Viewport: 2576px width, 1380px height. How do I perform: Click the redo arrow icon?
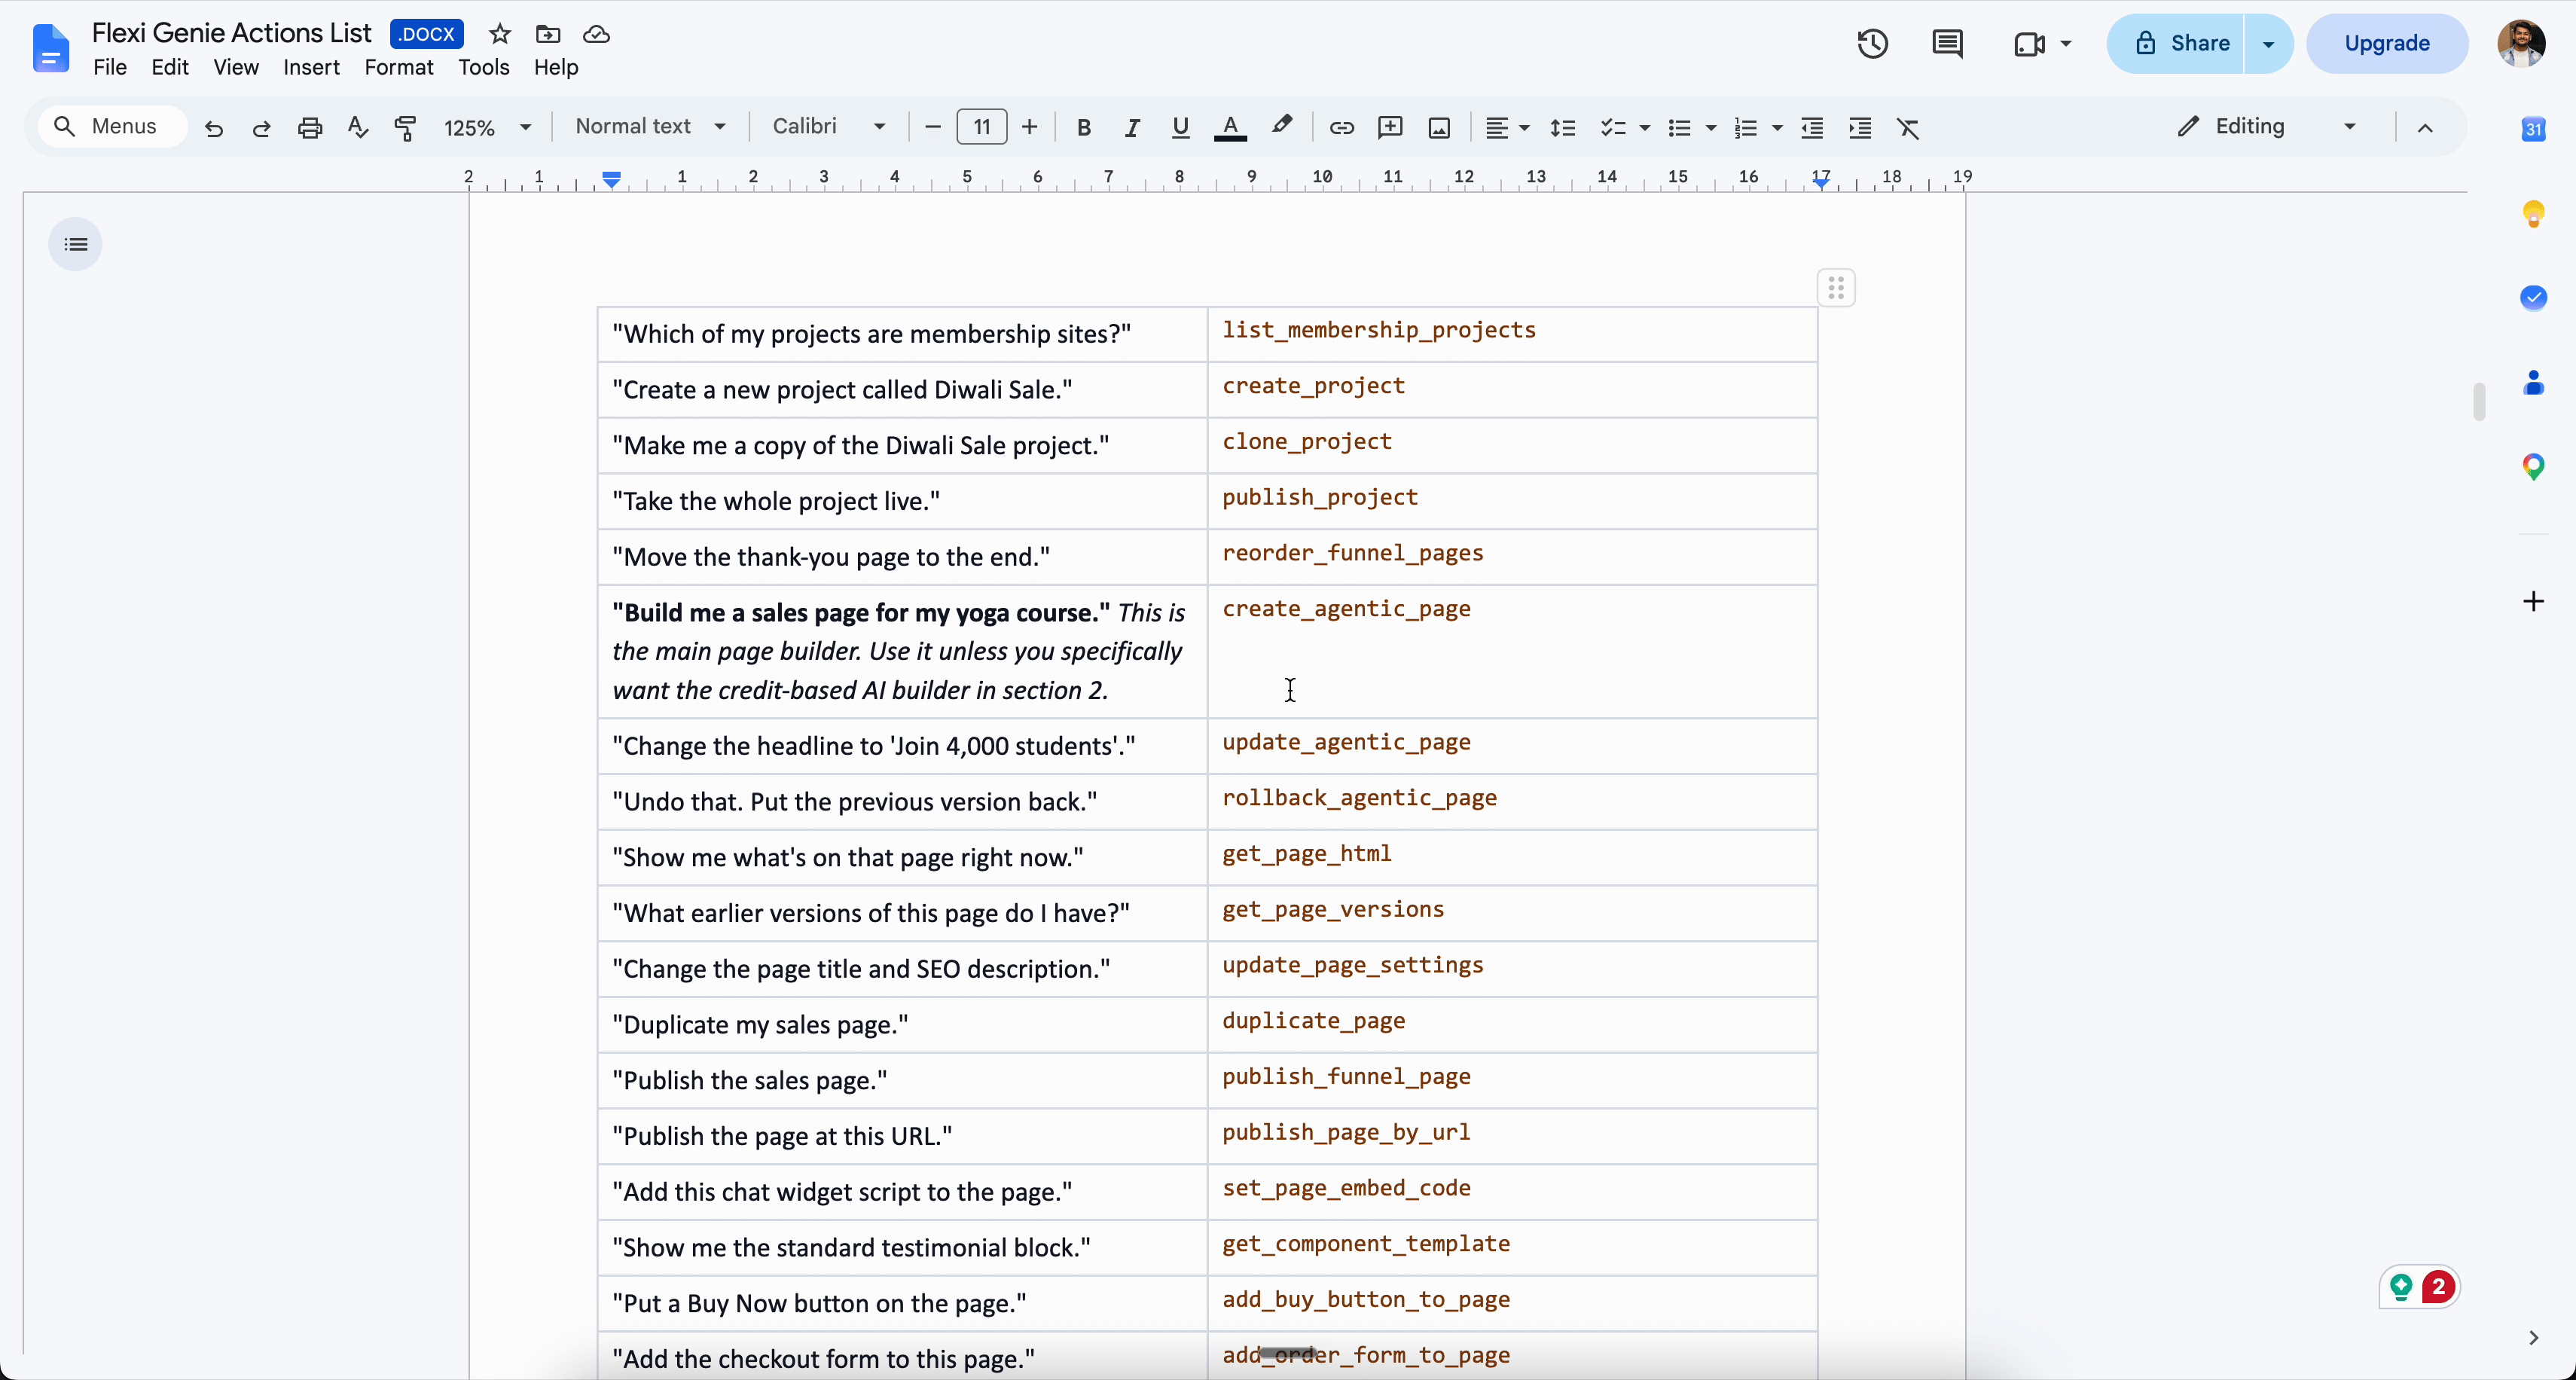tap(261, 128)
